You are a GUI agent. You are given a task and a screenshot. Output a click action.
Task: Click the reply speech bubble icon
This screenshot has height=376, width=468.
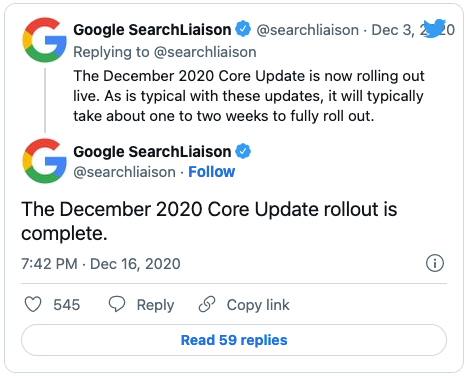(117, 304)
